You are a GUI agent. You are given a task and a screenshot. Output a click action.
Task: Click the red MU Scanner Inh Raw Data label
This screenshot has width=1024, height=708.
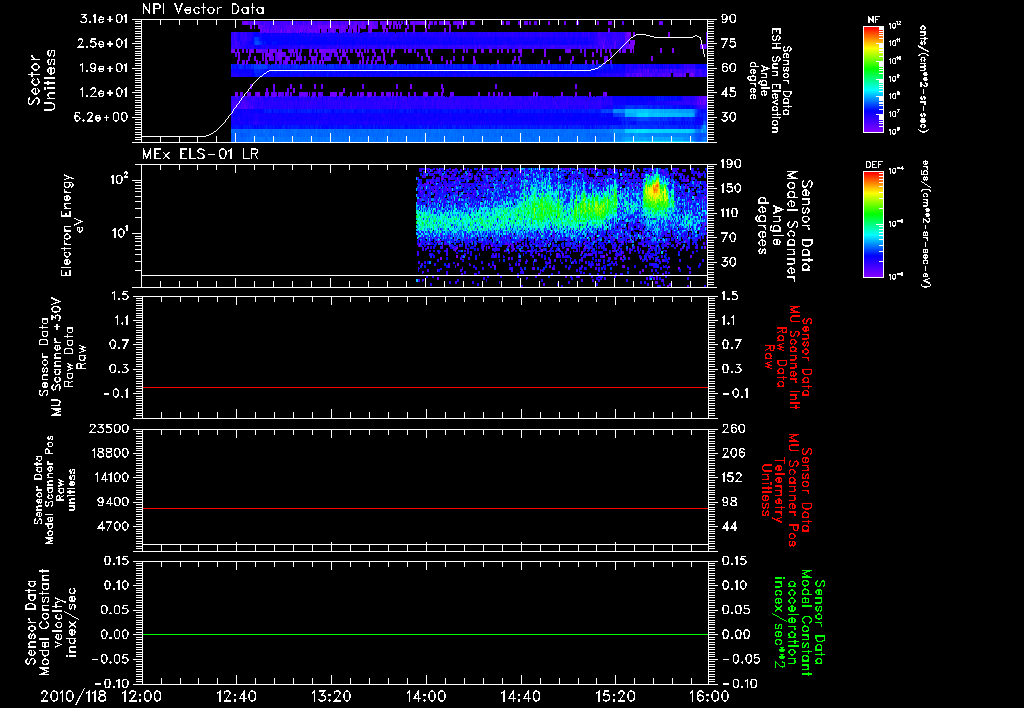tap(787, 357)
